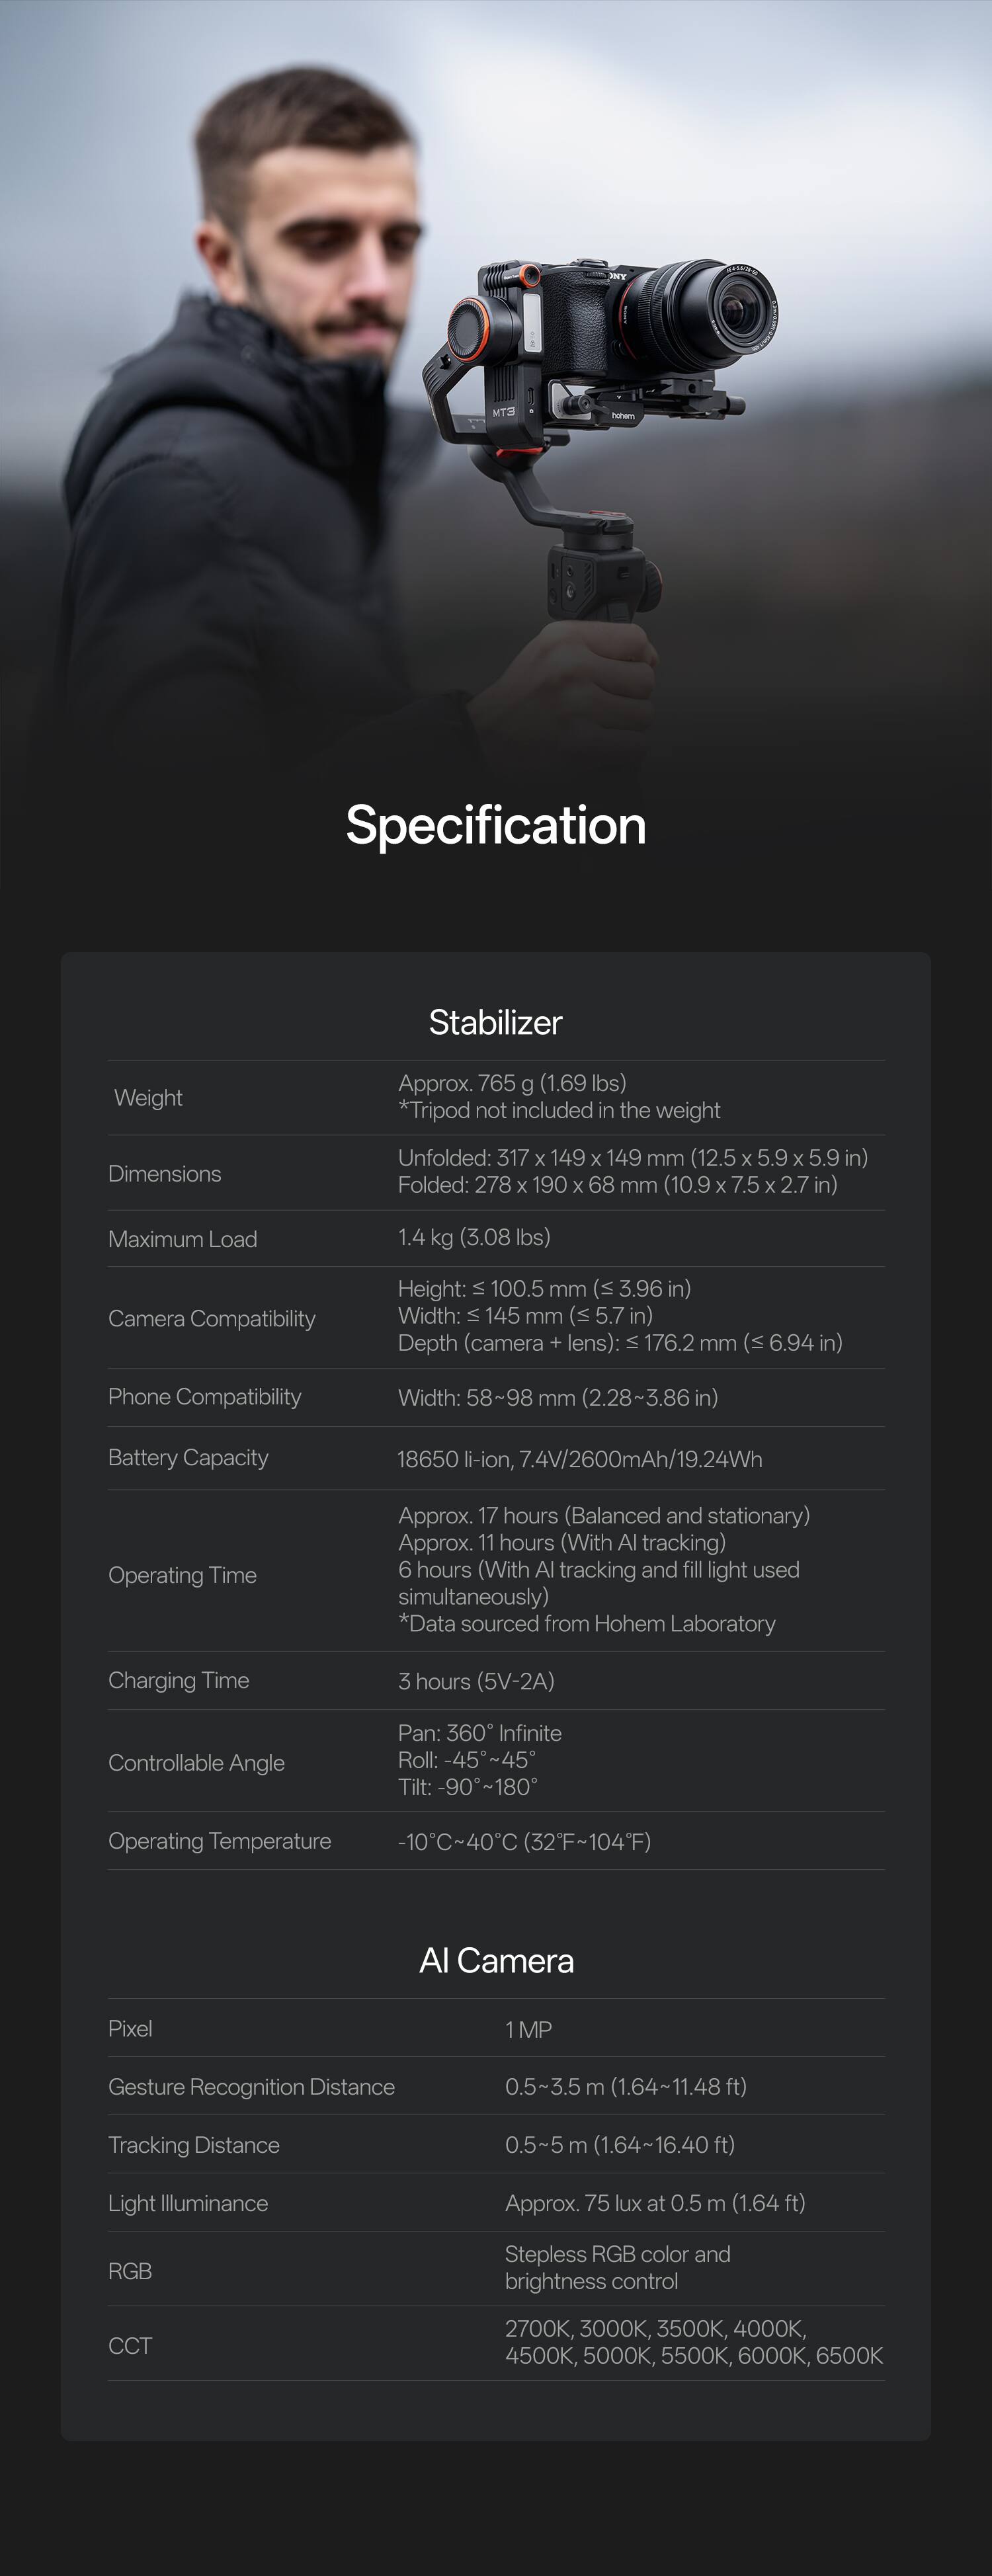The image size is (992, 2576).
Task: Click the Pixel value 1 MP
Action: tap(528, 2029)
